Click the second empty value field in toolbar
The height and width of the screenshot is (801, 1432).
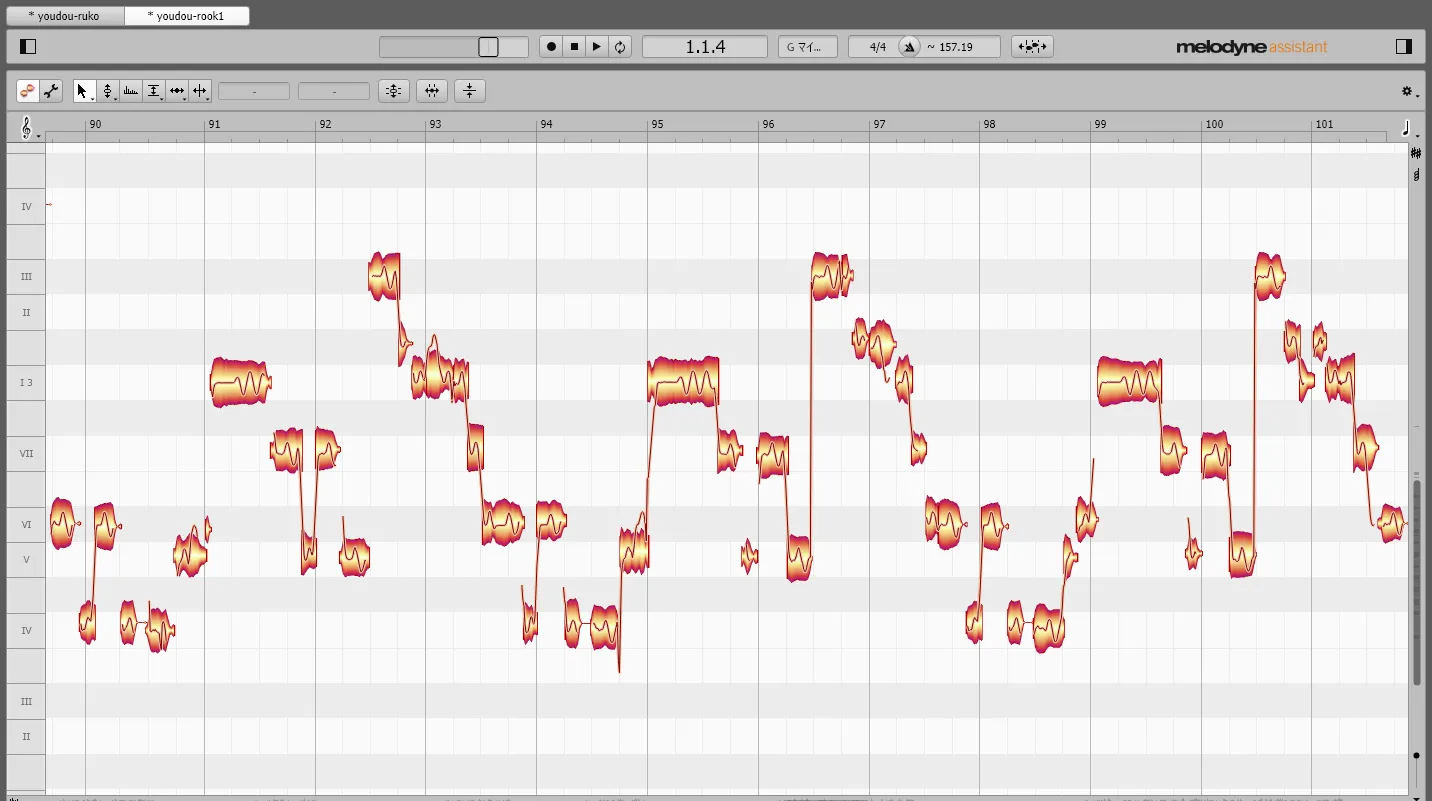pos(334,91)
